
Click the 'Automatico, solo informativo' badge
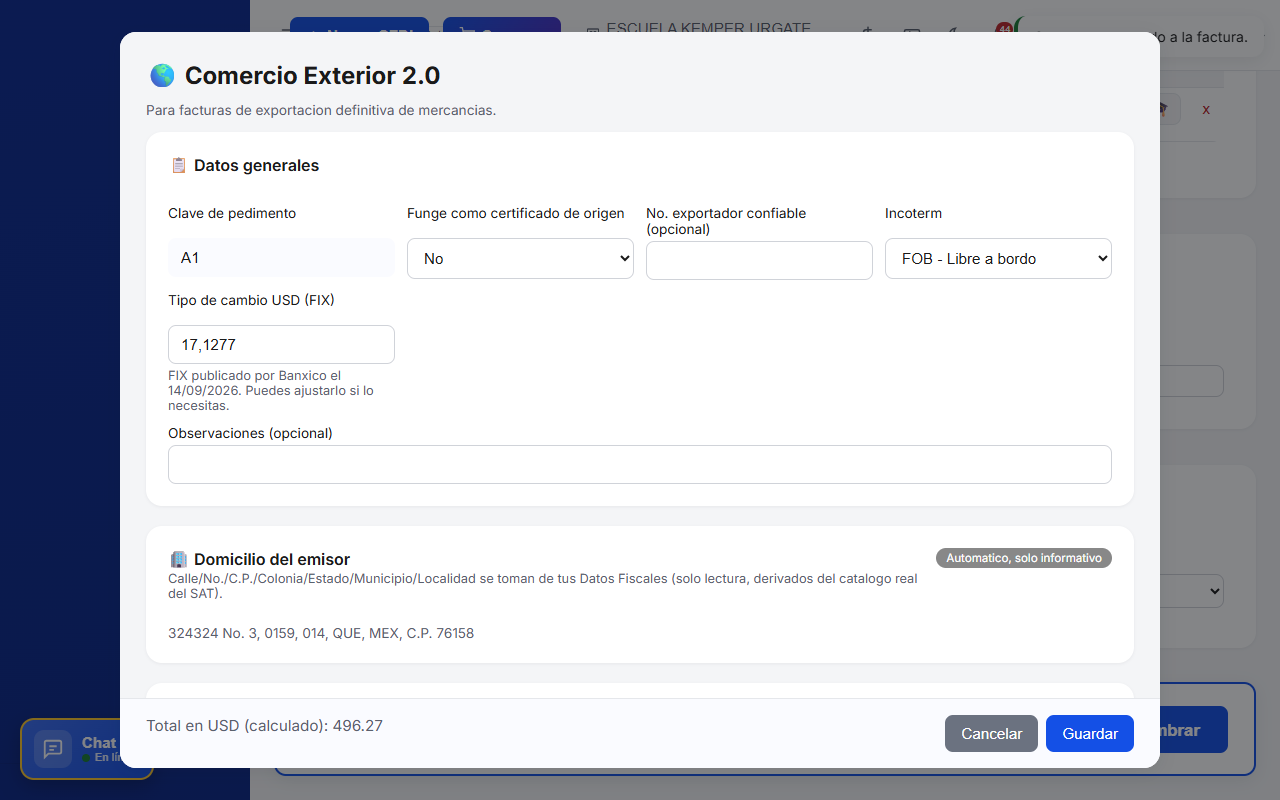click(x=1024, y=558)
